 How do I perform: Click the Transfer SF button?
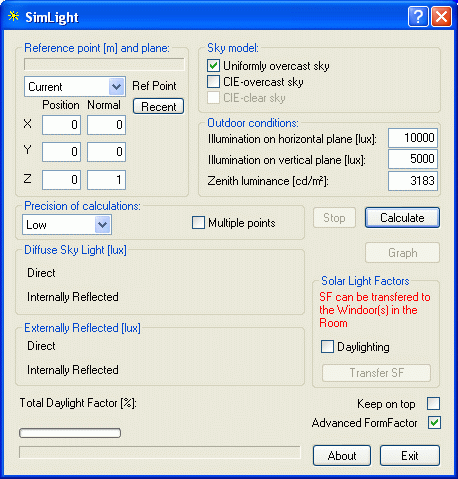tap(376, 373)
